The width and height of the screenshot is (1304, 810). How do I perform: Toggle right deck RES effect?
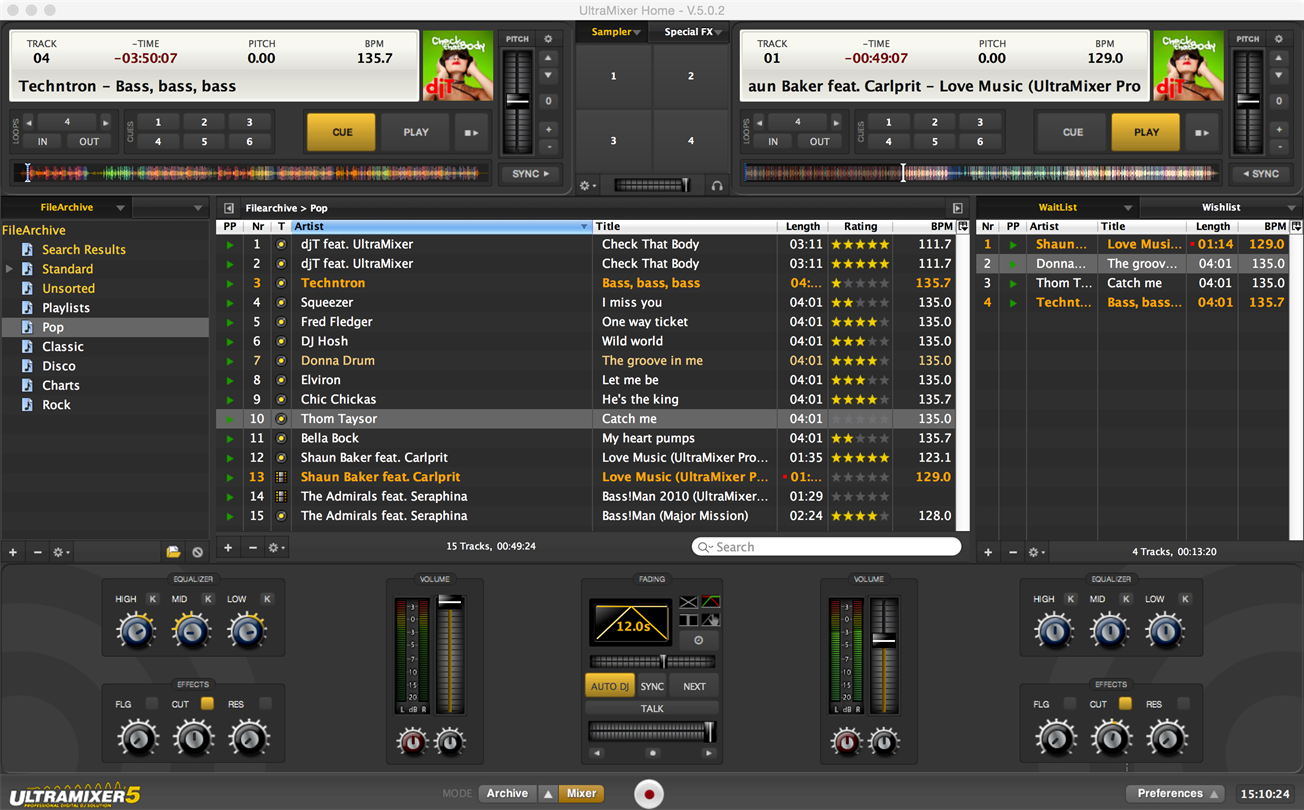[x=1183, y=704]
